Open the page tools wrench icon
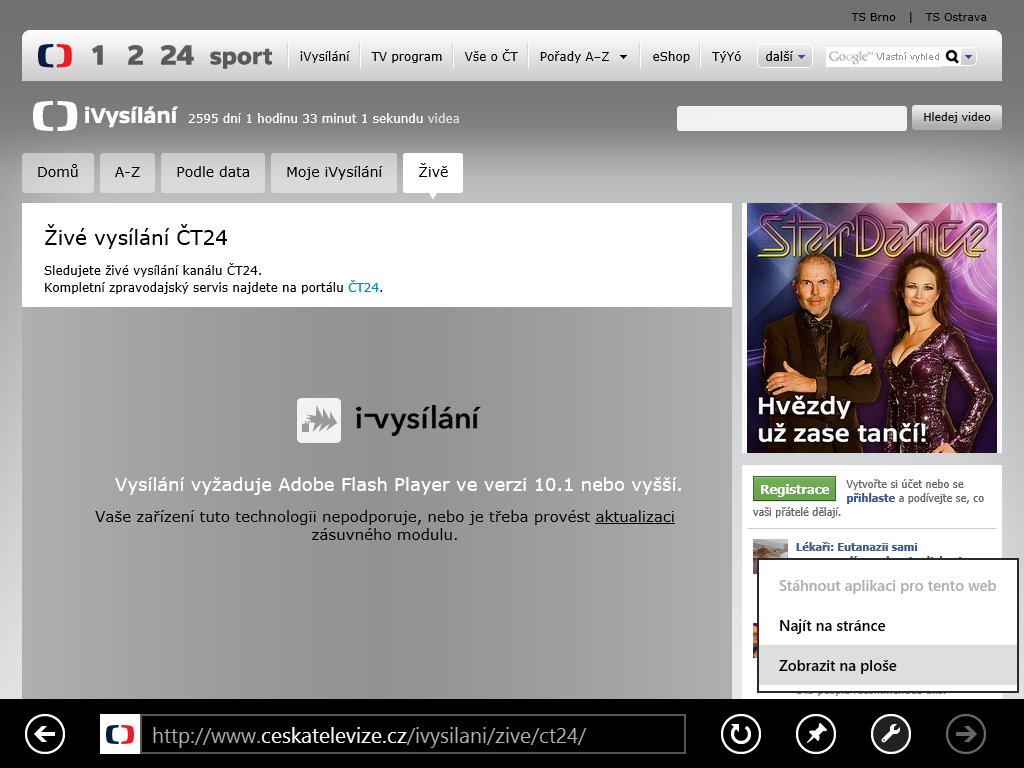The image size is (1024, 768). (x=891, y=734)
